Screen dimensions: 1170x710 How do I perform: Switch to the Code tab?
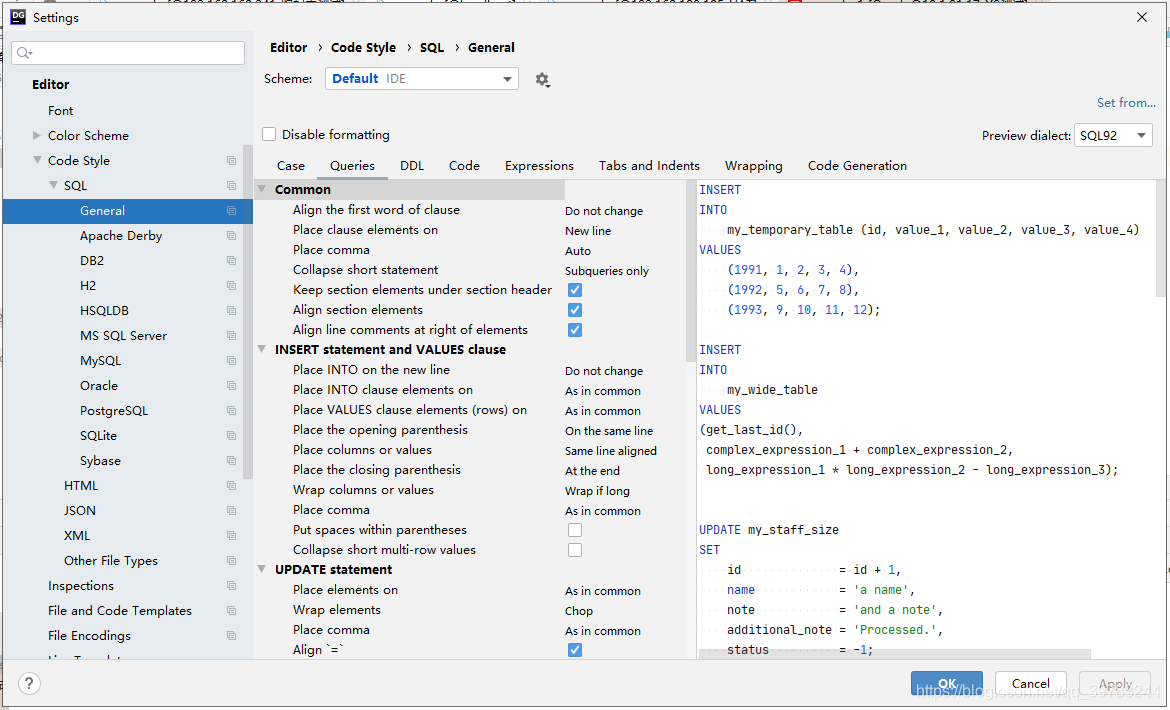tap(464, 166)
